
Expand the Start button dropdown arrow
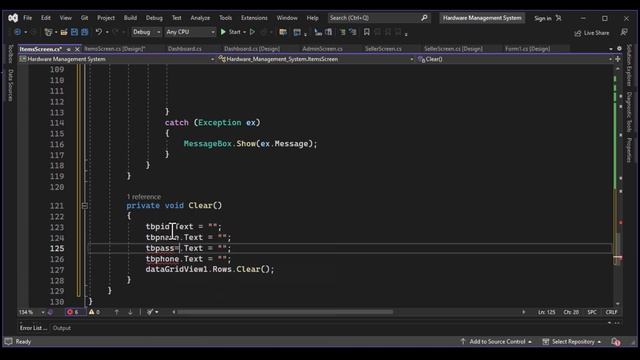click(x=244, y=32)
